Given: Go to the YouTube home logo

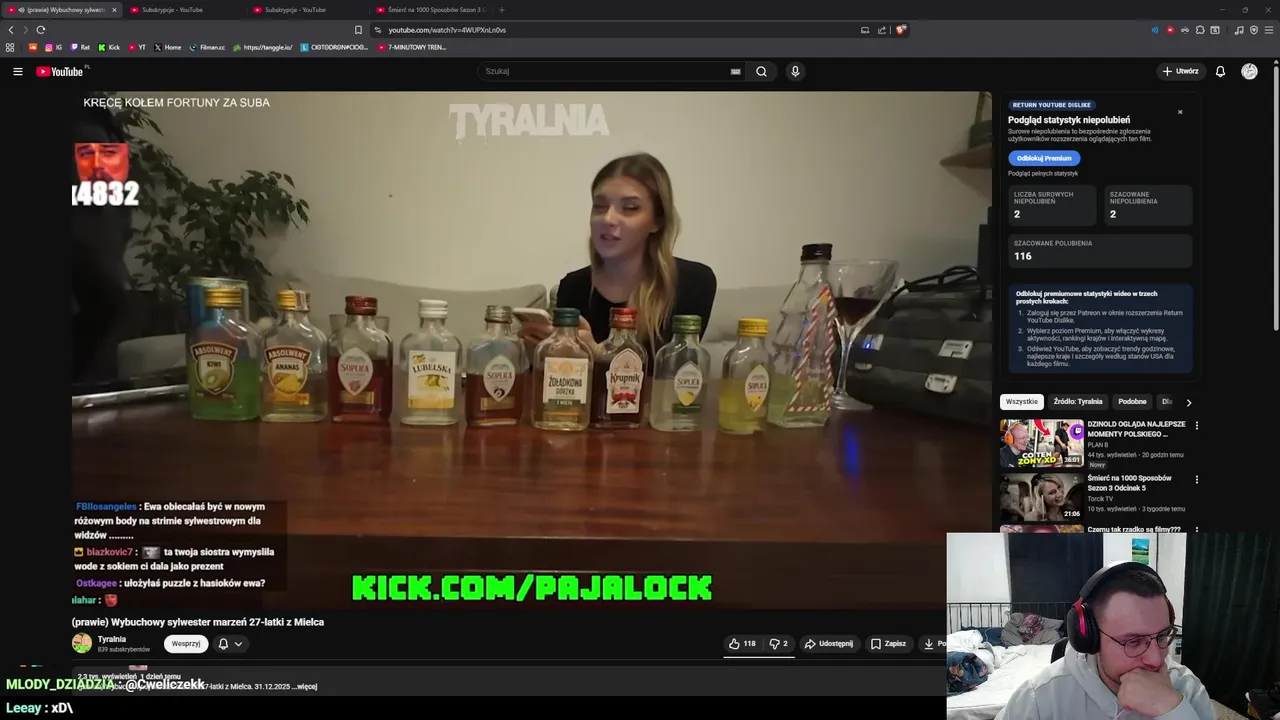Looking at the screenshot, I should coord(61,71).
